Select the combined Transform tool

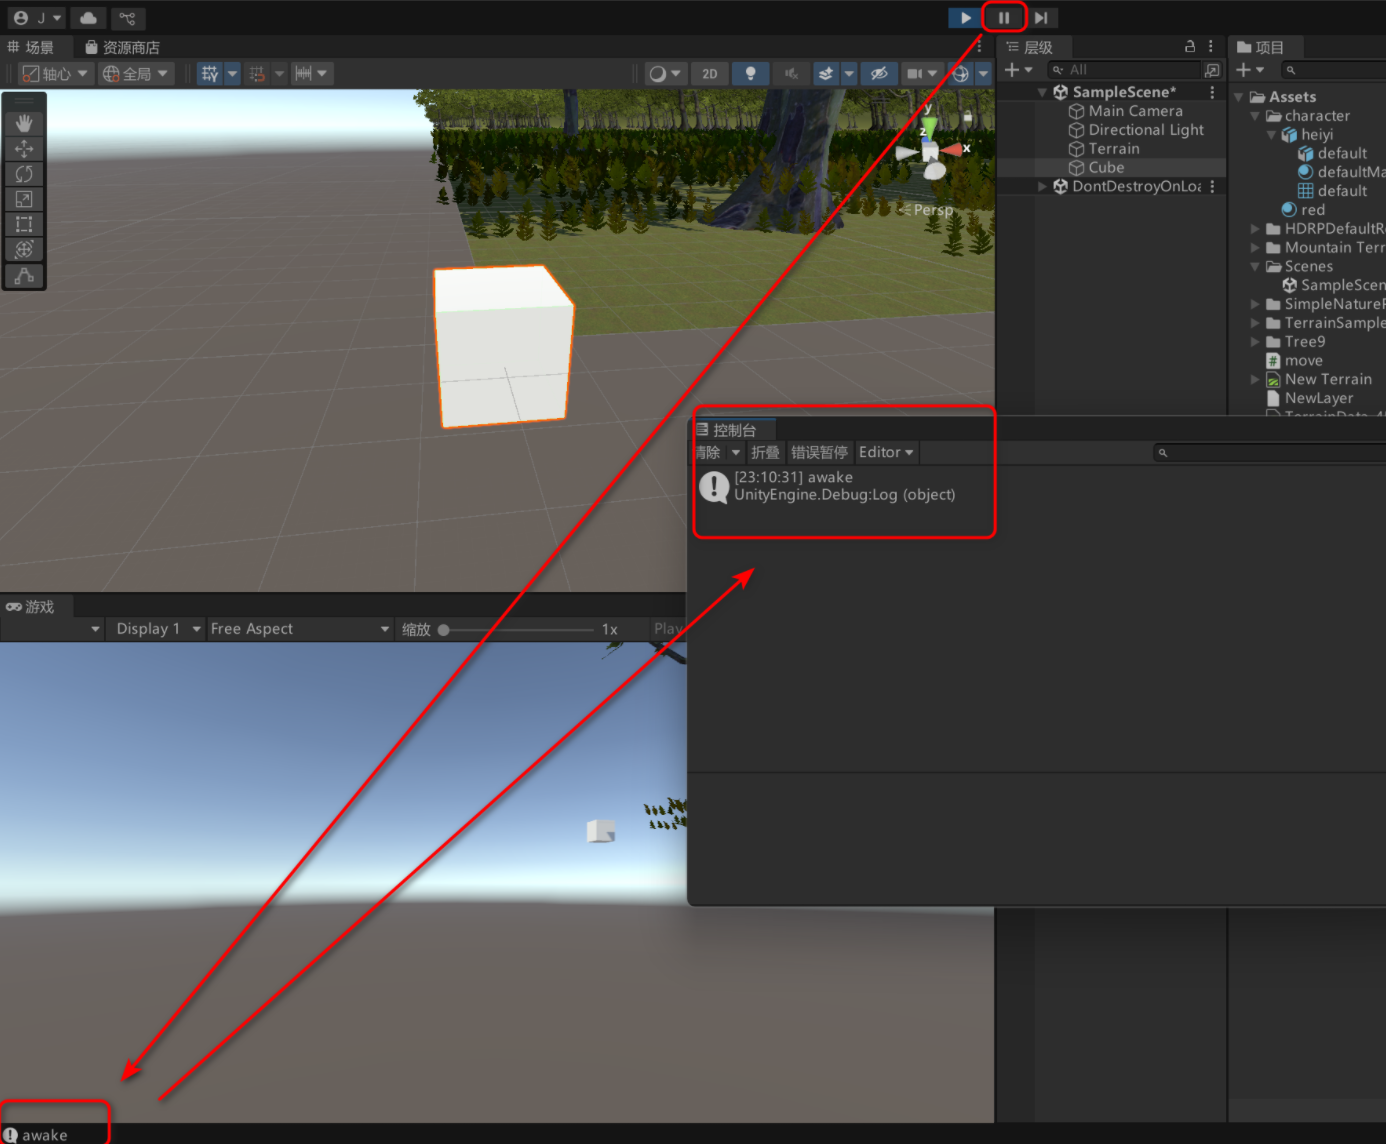coord(24,249)
